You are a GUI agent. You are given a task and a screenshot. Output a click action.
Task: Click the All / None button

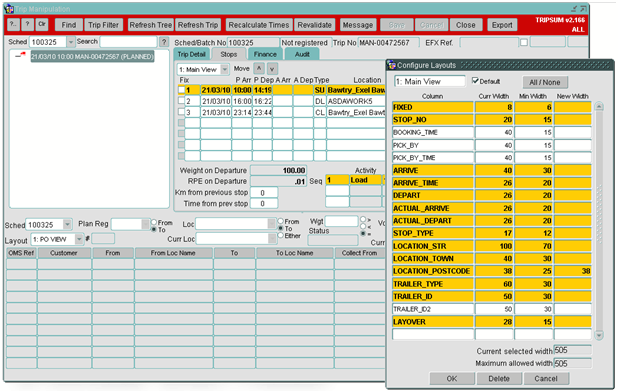coord(545,82)
